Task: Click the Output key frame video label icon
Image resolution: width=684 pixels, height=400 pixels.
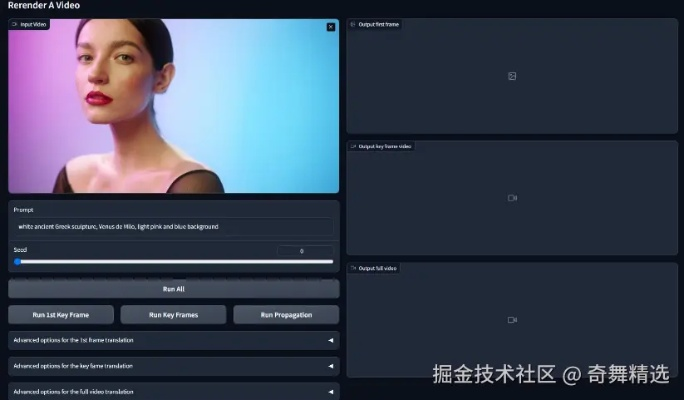Action: coord(353,146)
